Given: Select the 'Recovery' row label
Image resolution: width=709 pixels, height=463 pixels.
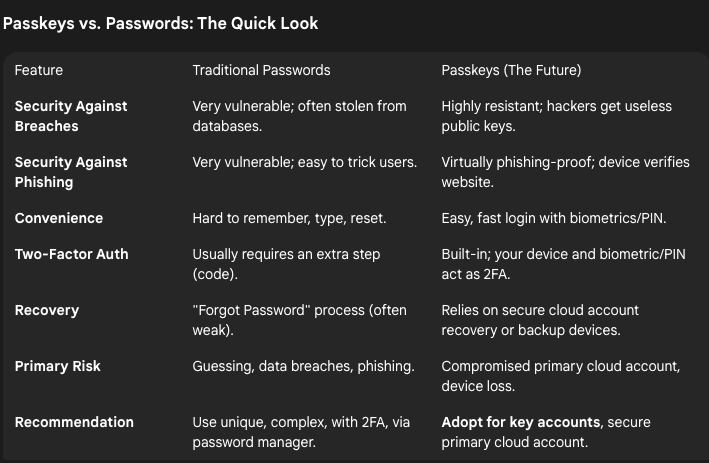Looking at the screenshot, I should [48, 310].
